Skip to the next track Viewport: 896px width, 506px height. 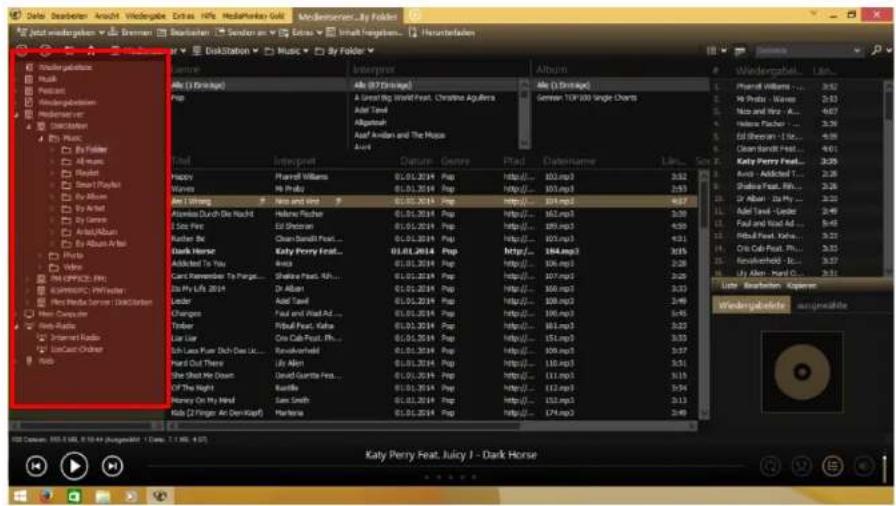pos(112,466)
